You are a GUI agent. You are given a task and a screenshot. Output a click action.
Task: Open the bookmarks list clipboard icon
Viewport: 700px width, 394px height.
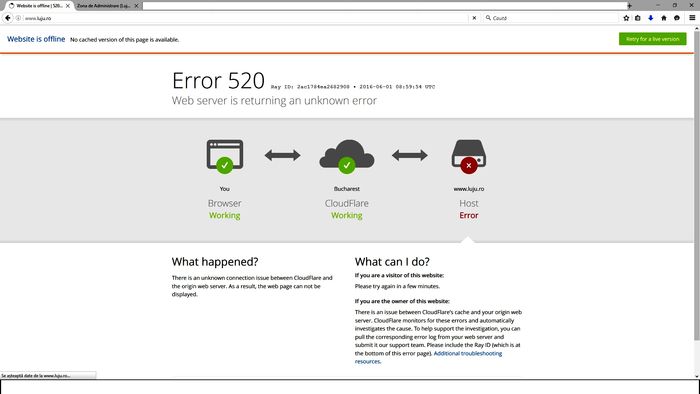point(638,18)
